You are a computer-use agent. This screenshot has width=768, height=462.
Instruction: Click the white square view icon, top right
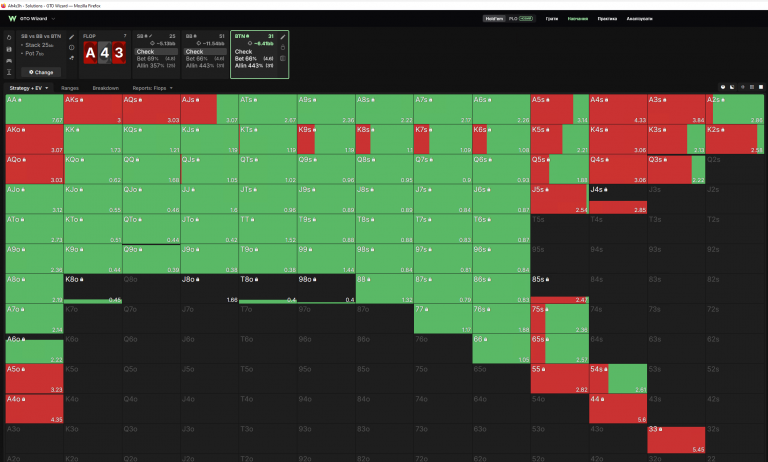[x=761, y=87]
